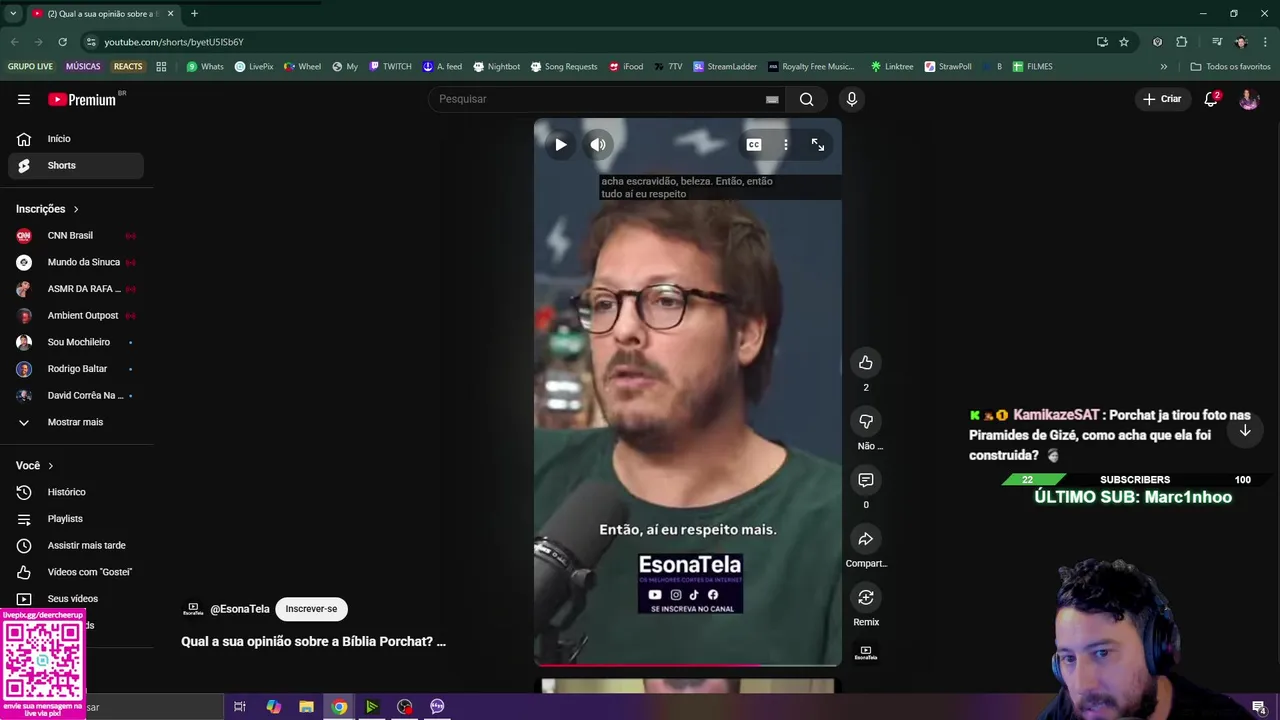
Task: Open Ambient Outpost channel
Action: click(76, 315)
